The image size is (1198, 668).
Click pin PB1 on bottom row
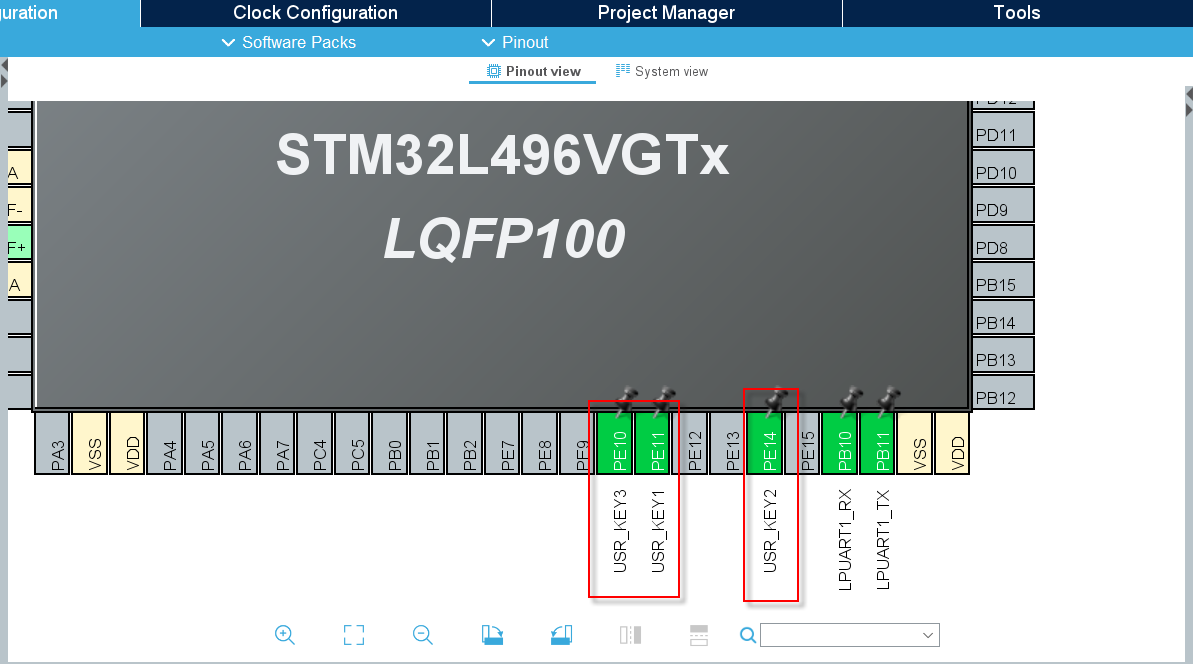point(429,444)
